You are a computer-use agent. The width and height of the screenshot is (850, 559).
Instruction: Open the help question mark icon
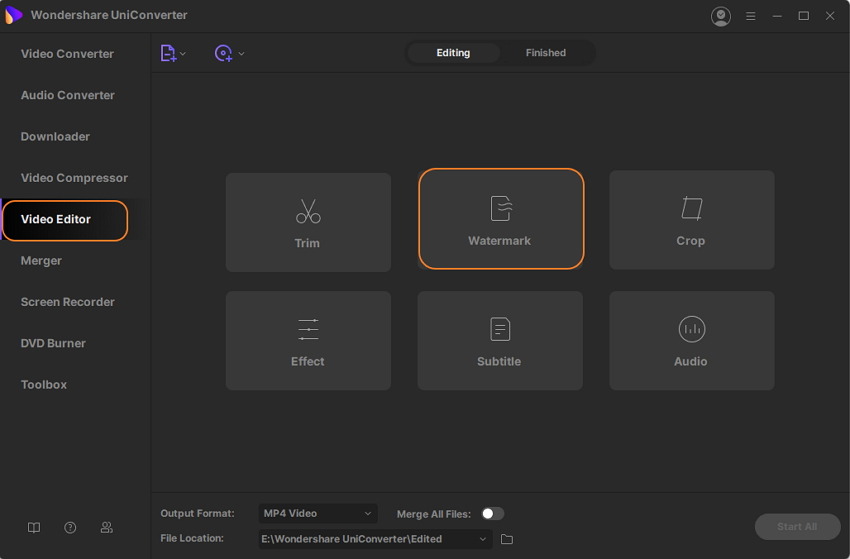point(70,527)
